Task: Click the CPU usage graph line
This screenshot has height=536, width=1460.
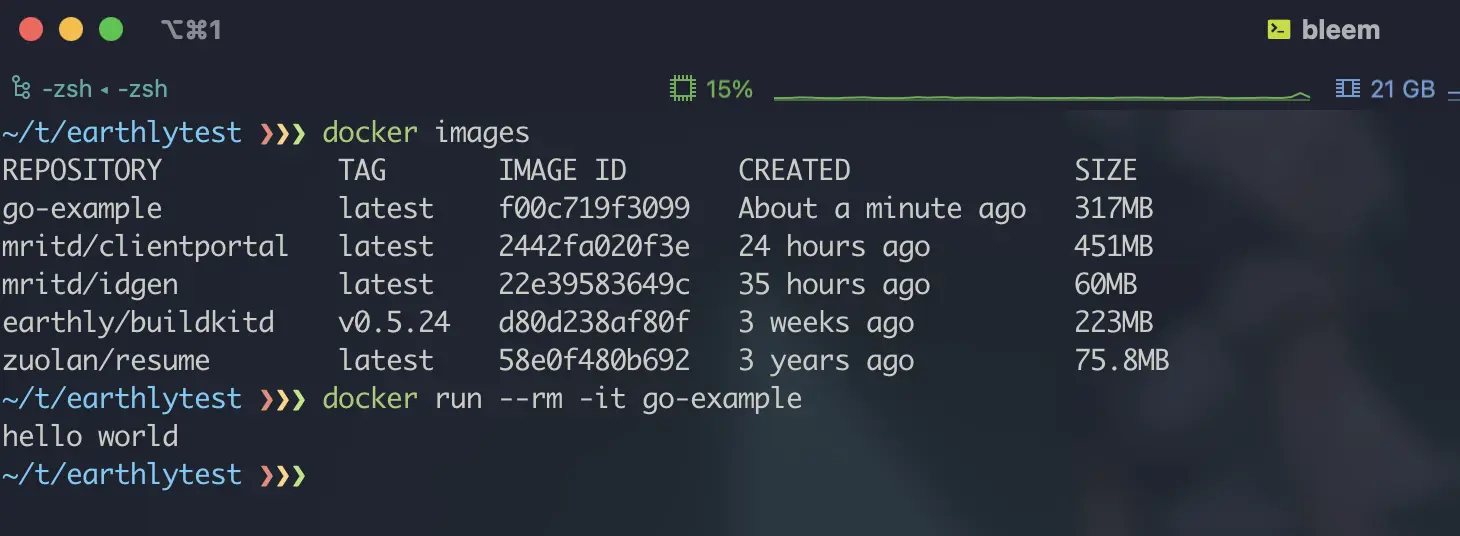Action: click(1040, 97)
